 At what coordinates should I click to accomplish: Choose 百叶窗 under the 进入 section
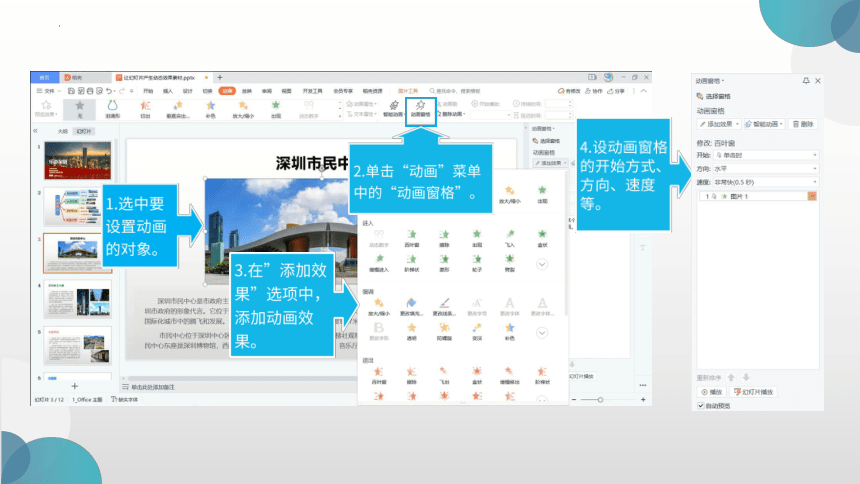tap(412, 238)
